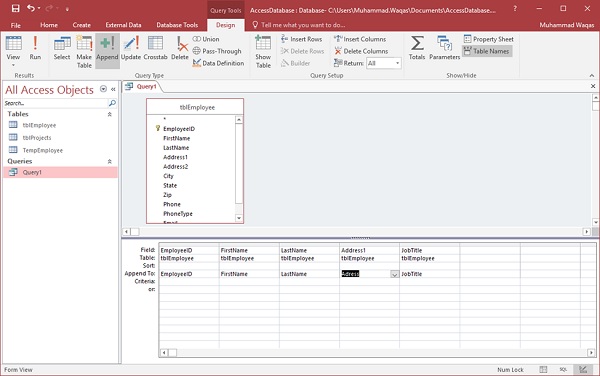Screen dimensions: 600x376
Task: Open the TempEmployee table in navigation pane
Action: tap(42, 150)
